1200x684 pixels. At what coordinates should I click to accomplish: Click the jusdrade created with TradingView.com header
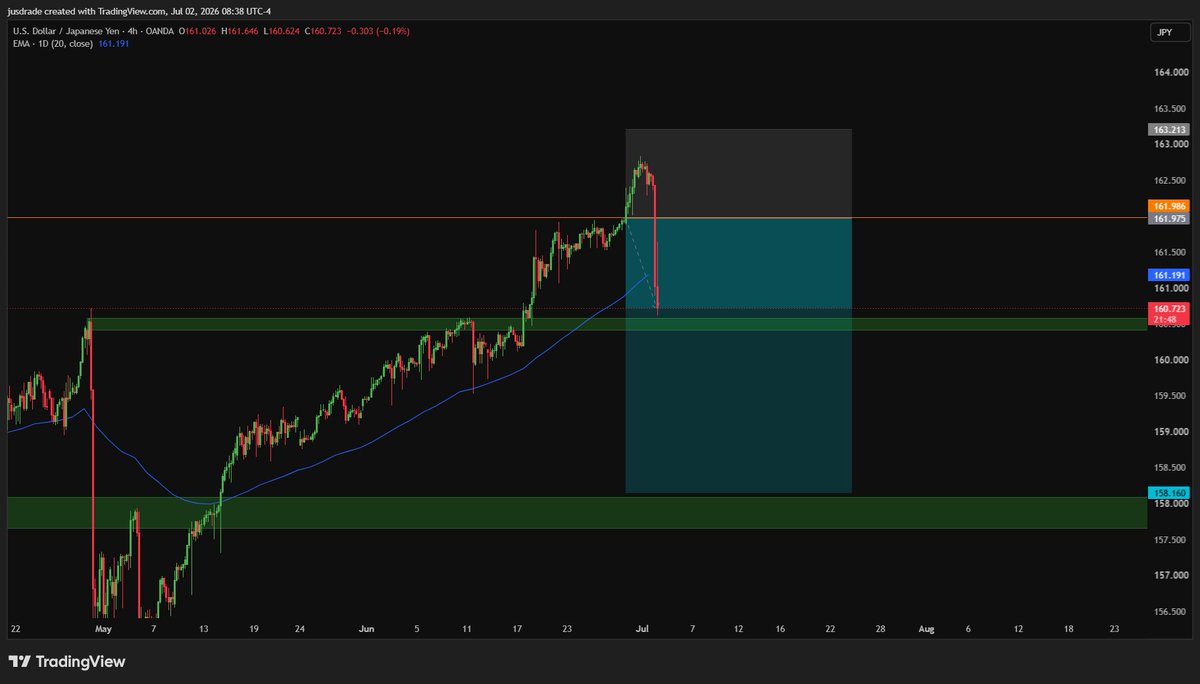coord(138,11)
